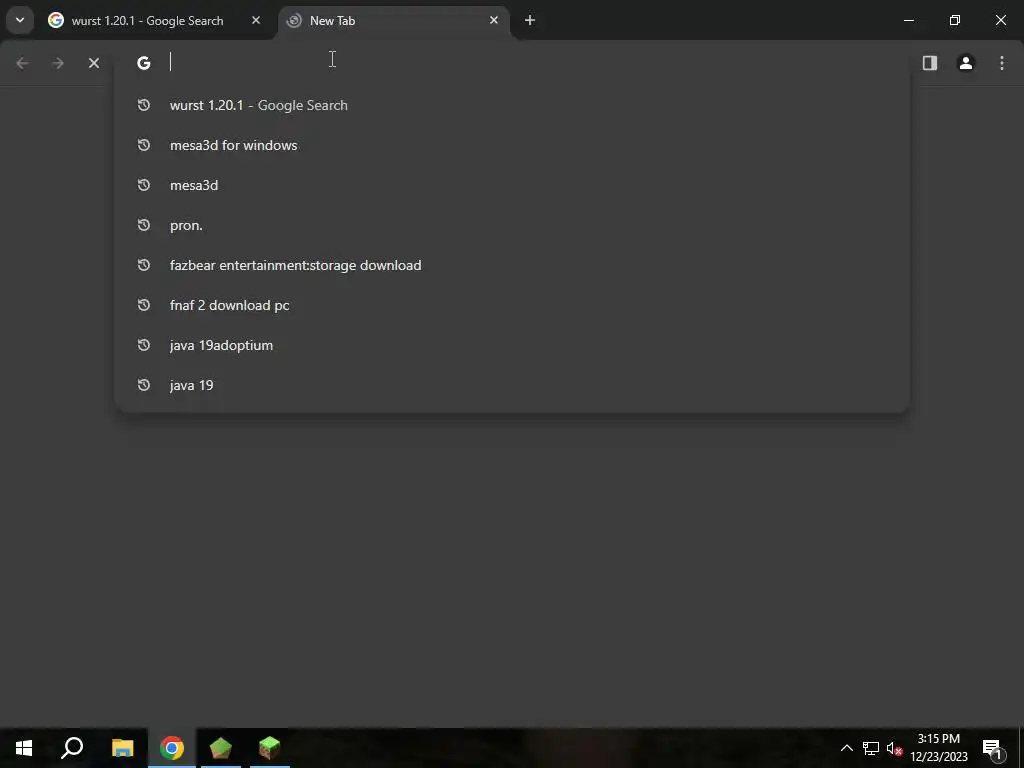Click Chrome icon in taskbar
This screenshot has width=1024, height=768.
tap(172, 748)
